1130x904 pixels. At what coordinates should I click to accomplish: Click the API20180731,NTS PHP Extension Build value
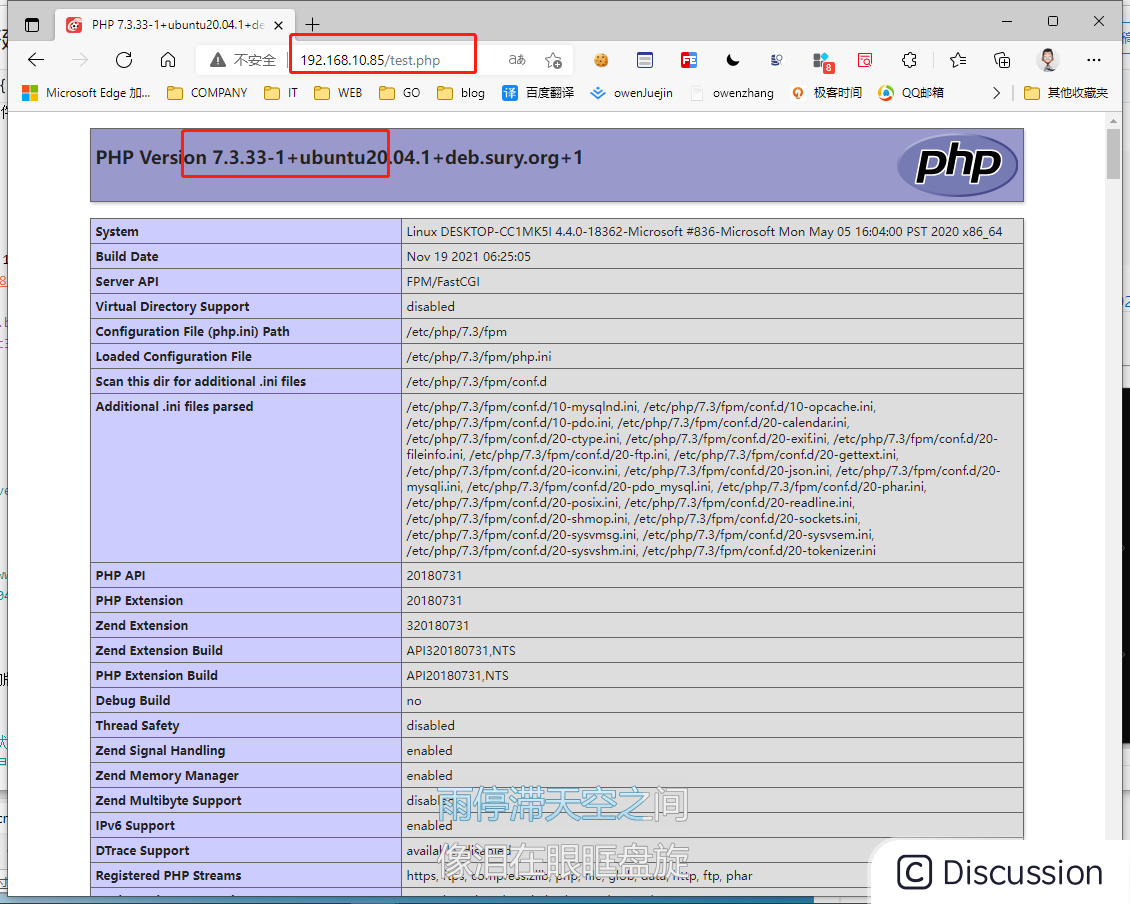click(x=458, y=675)
